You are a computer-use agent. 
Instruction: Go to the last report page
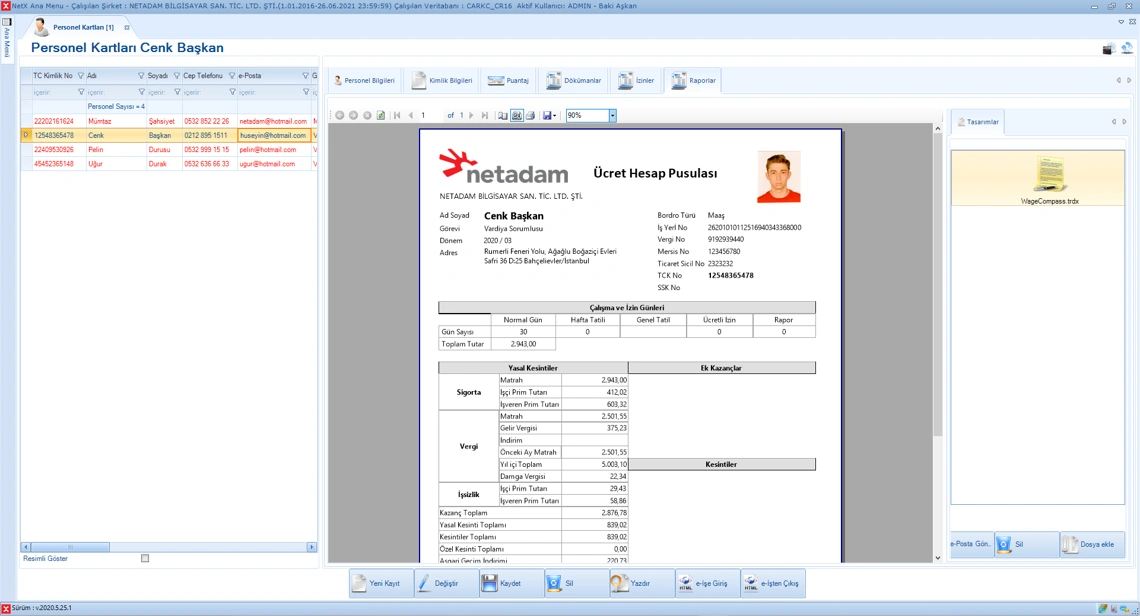point(485,116)
